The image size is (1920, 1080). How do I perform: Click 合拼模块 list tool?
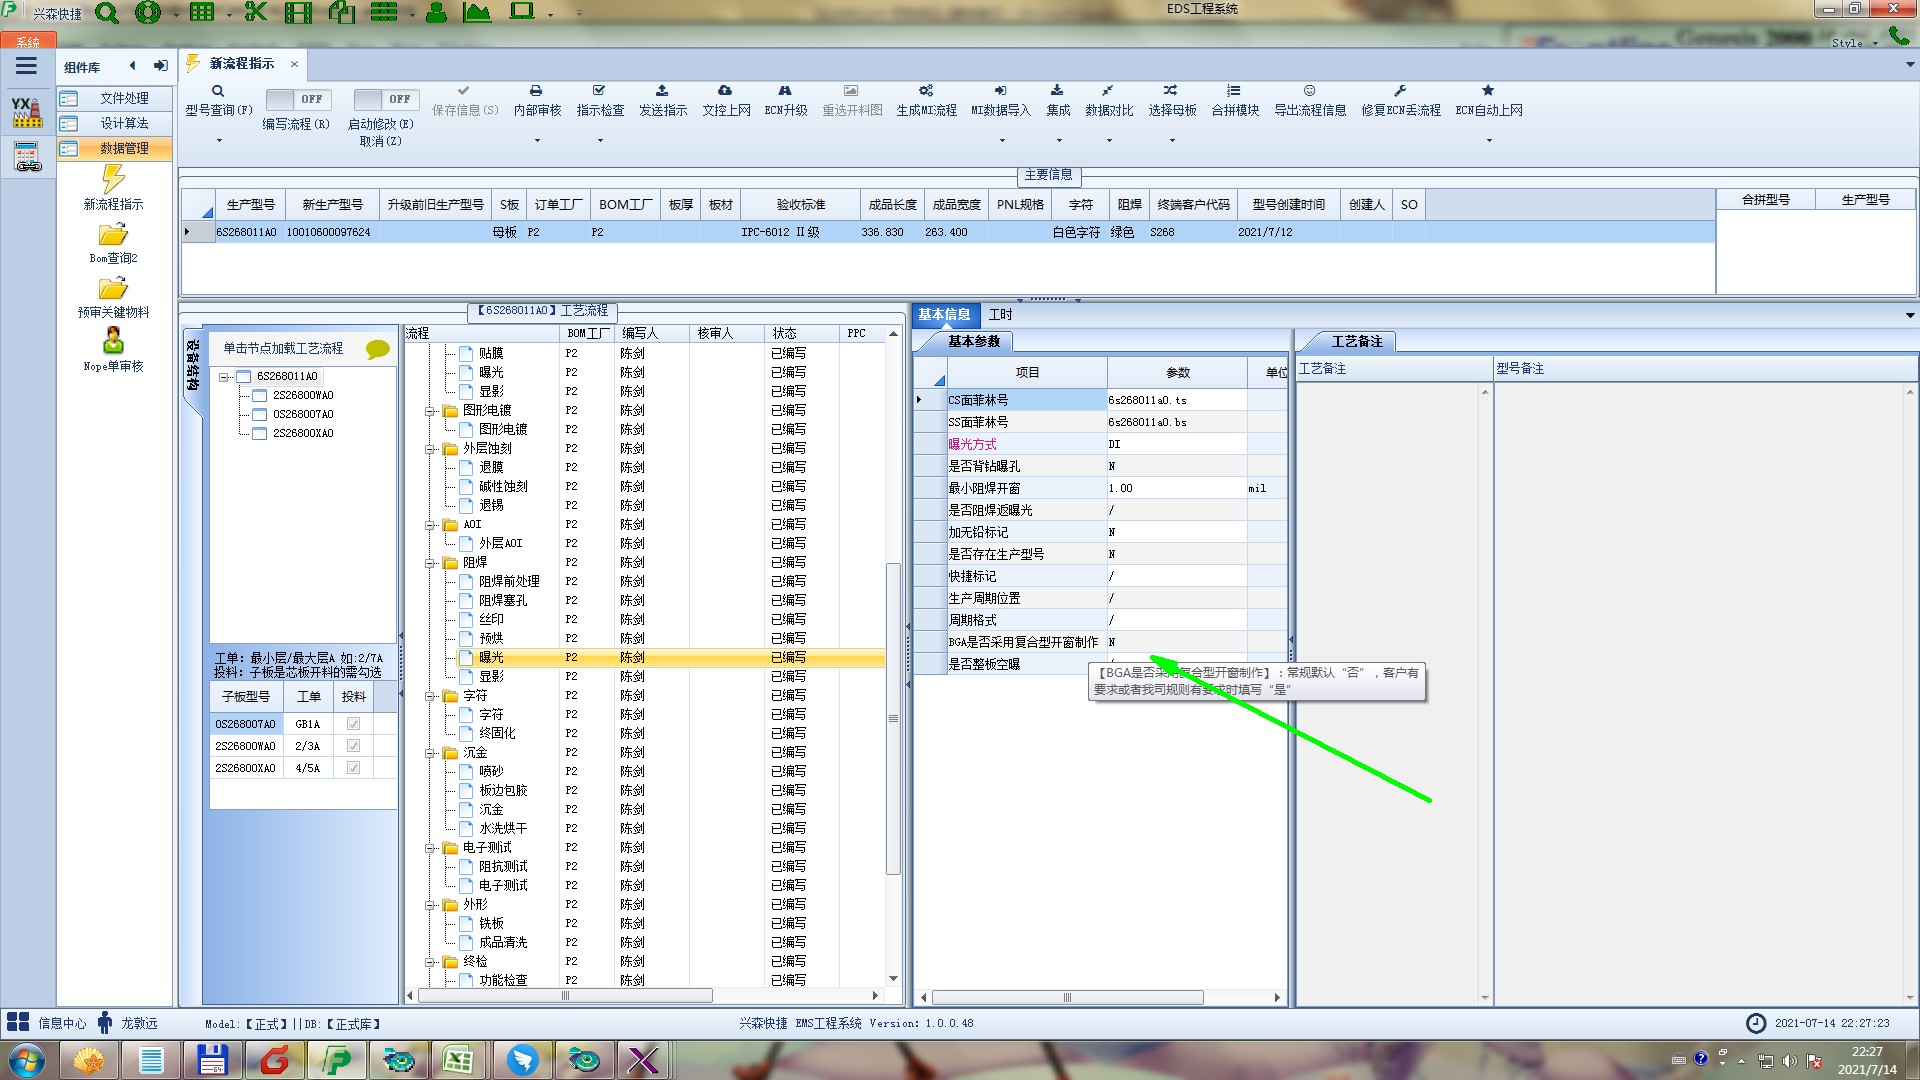(x=1235, y=101)
